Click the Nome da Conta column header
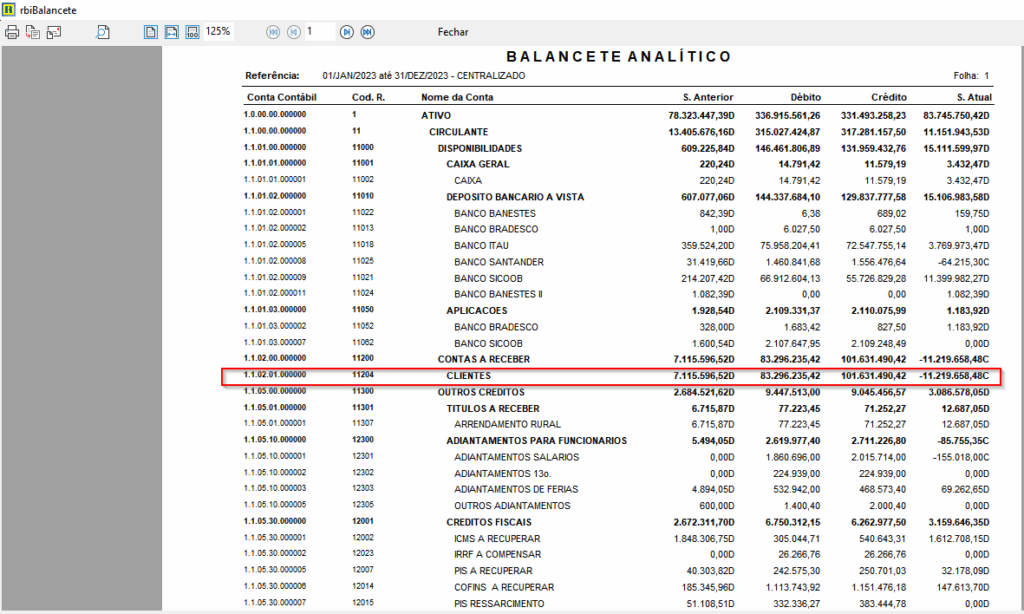The height and width of the screenshot is (614, 1024). coord(457,98)
